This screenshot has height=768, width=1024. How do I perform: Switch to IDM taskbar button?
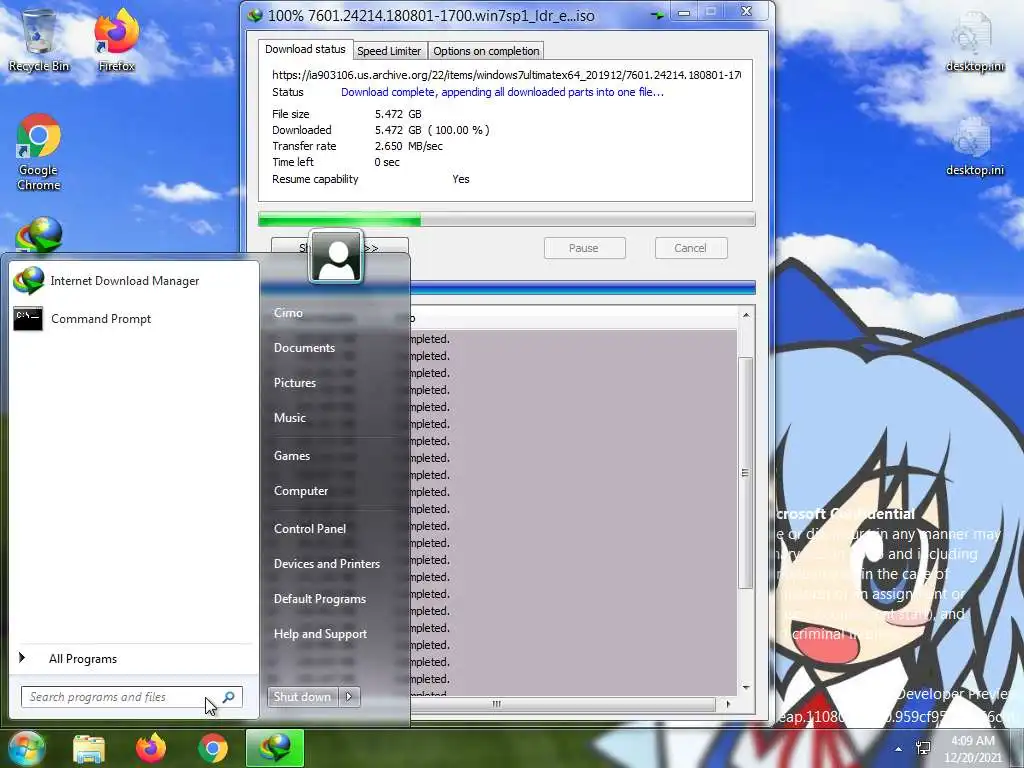pos(275,748)
